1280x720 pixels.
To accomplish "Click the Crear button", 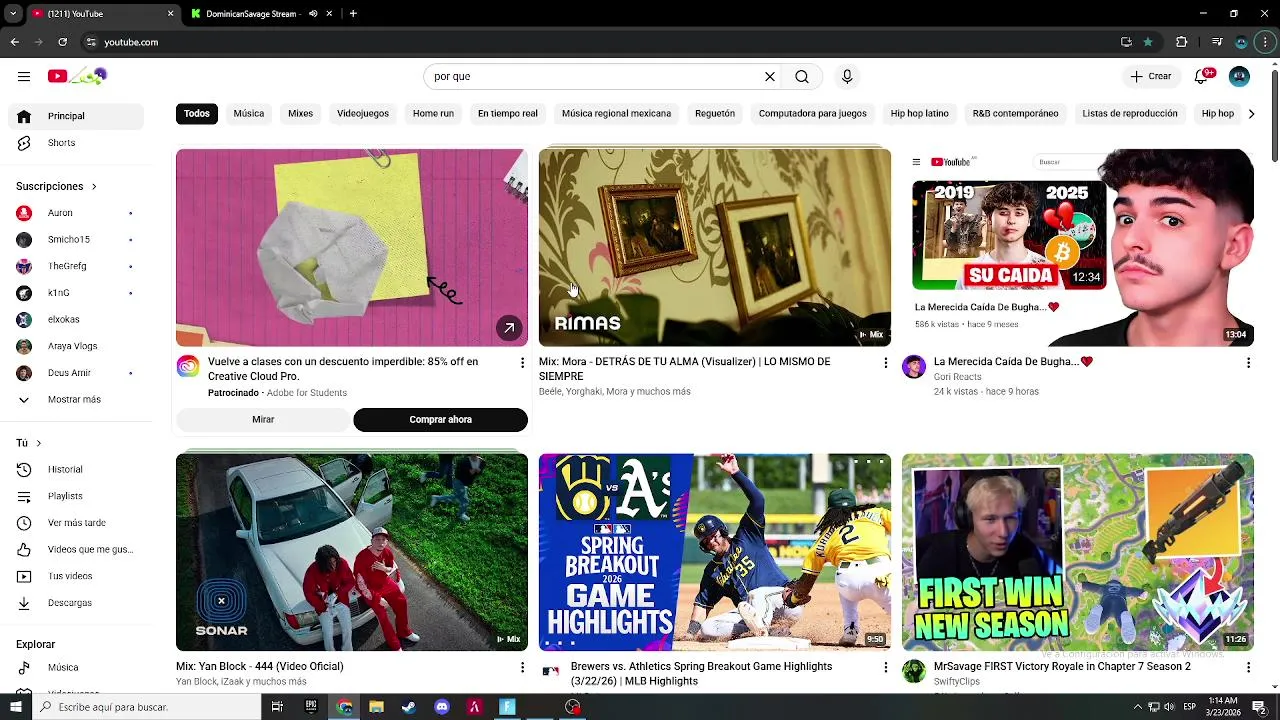I will [x=1151, y=76].
